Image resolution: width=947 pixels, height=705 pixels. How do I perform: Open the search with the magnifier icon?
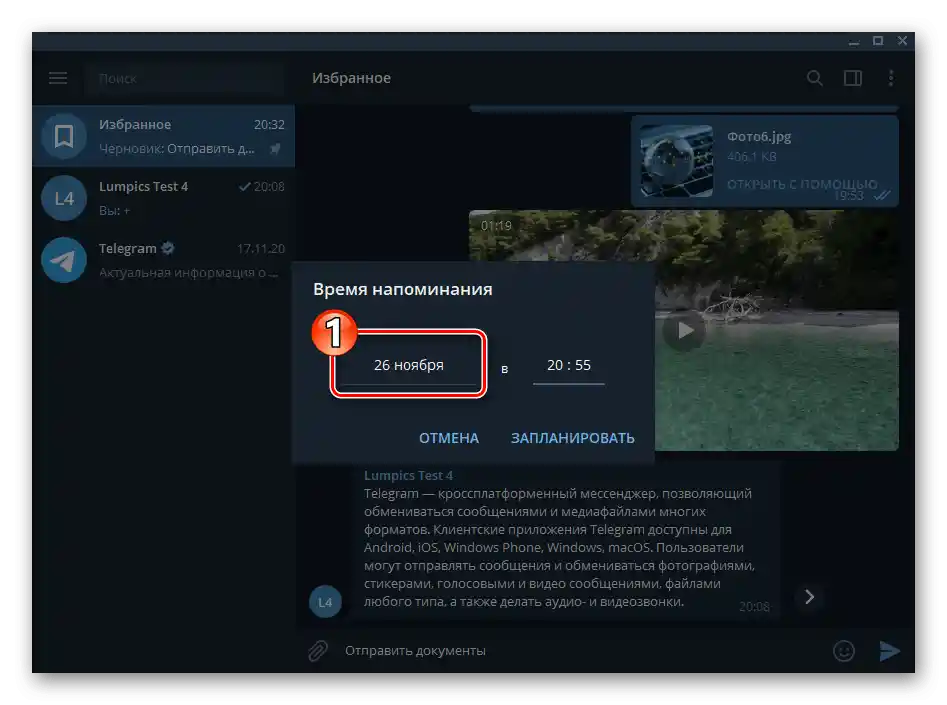pyautogui.click(x=815, y=77)
